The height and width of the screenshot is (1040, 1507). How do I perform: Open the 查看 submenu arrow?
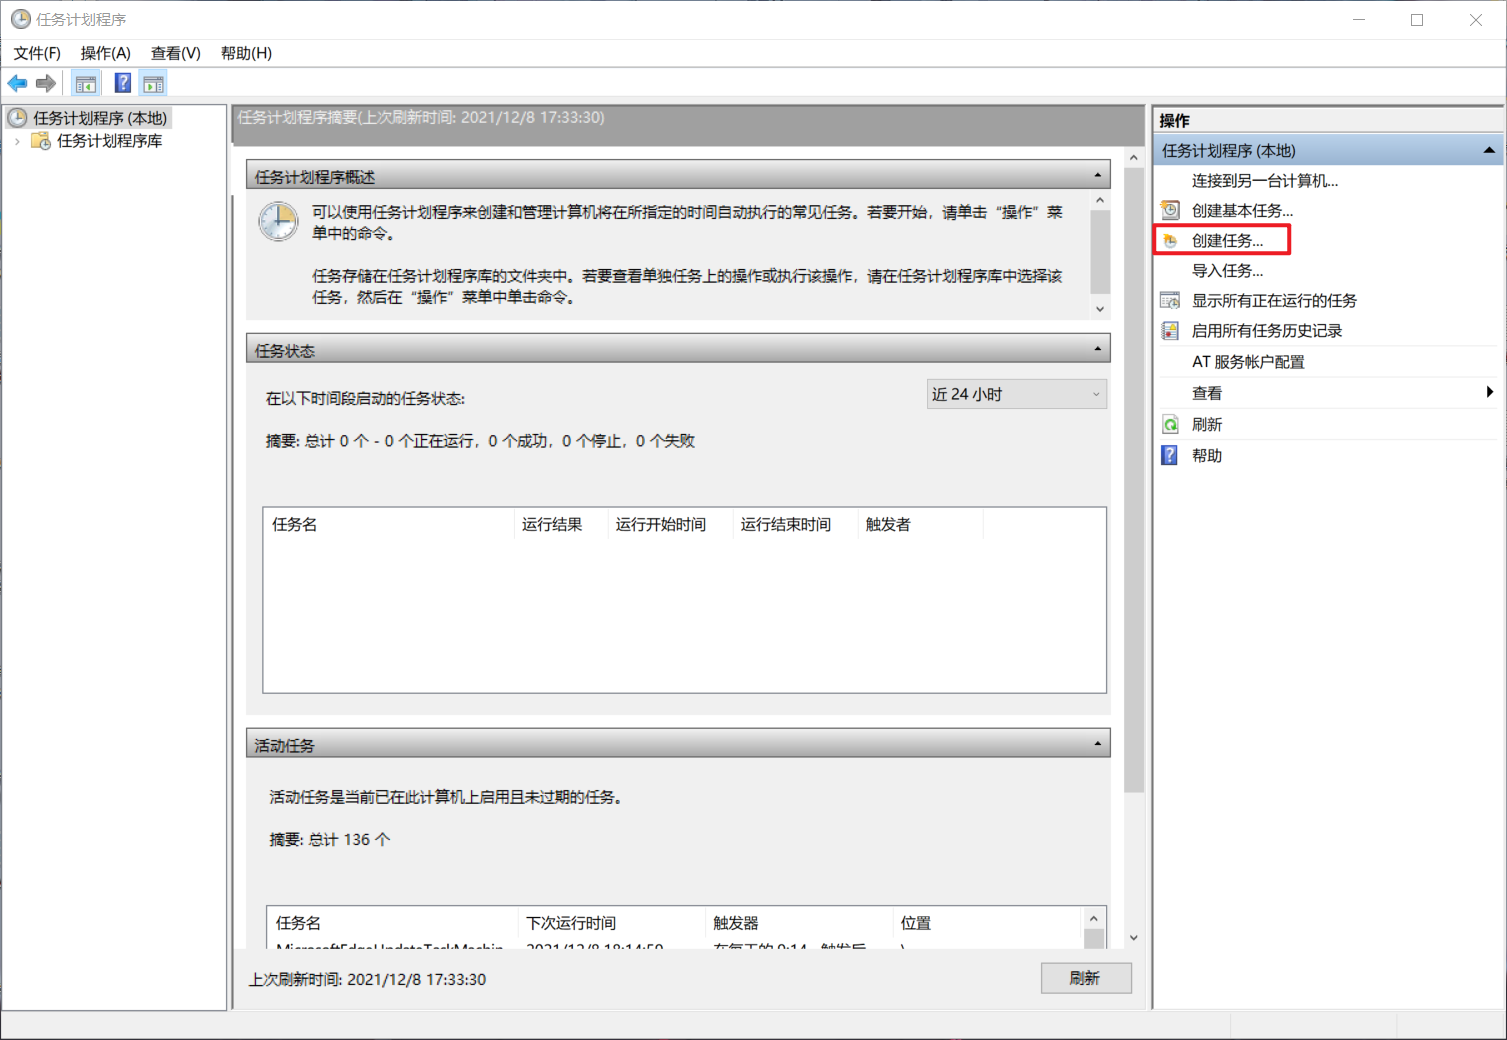1489,392
